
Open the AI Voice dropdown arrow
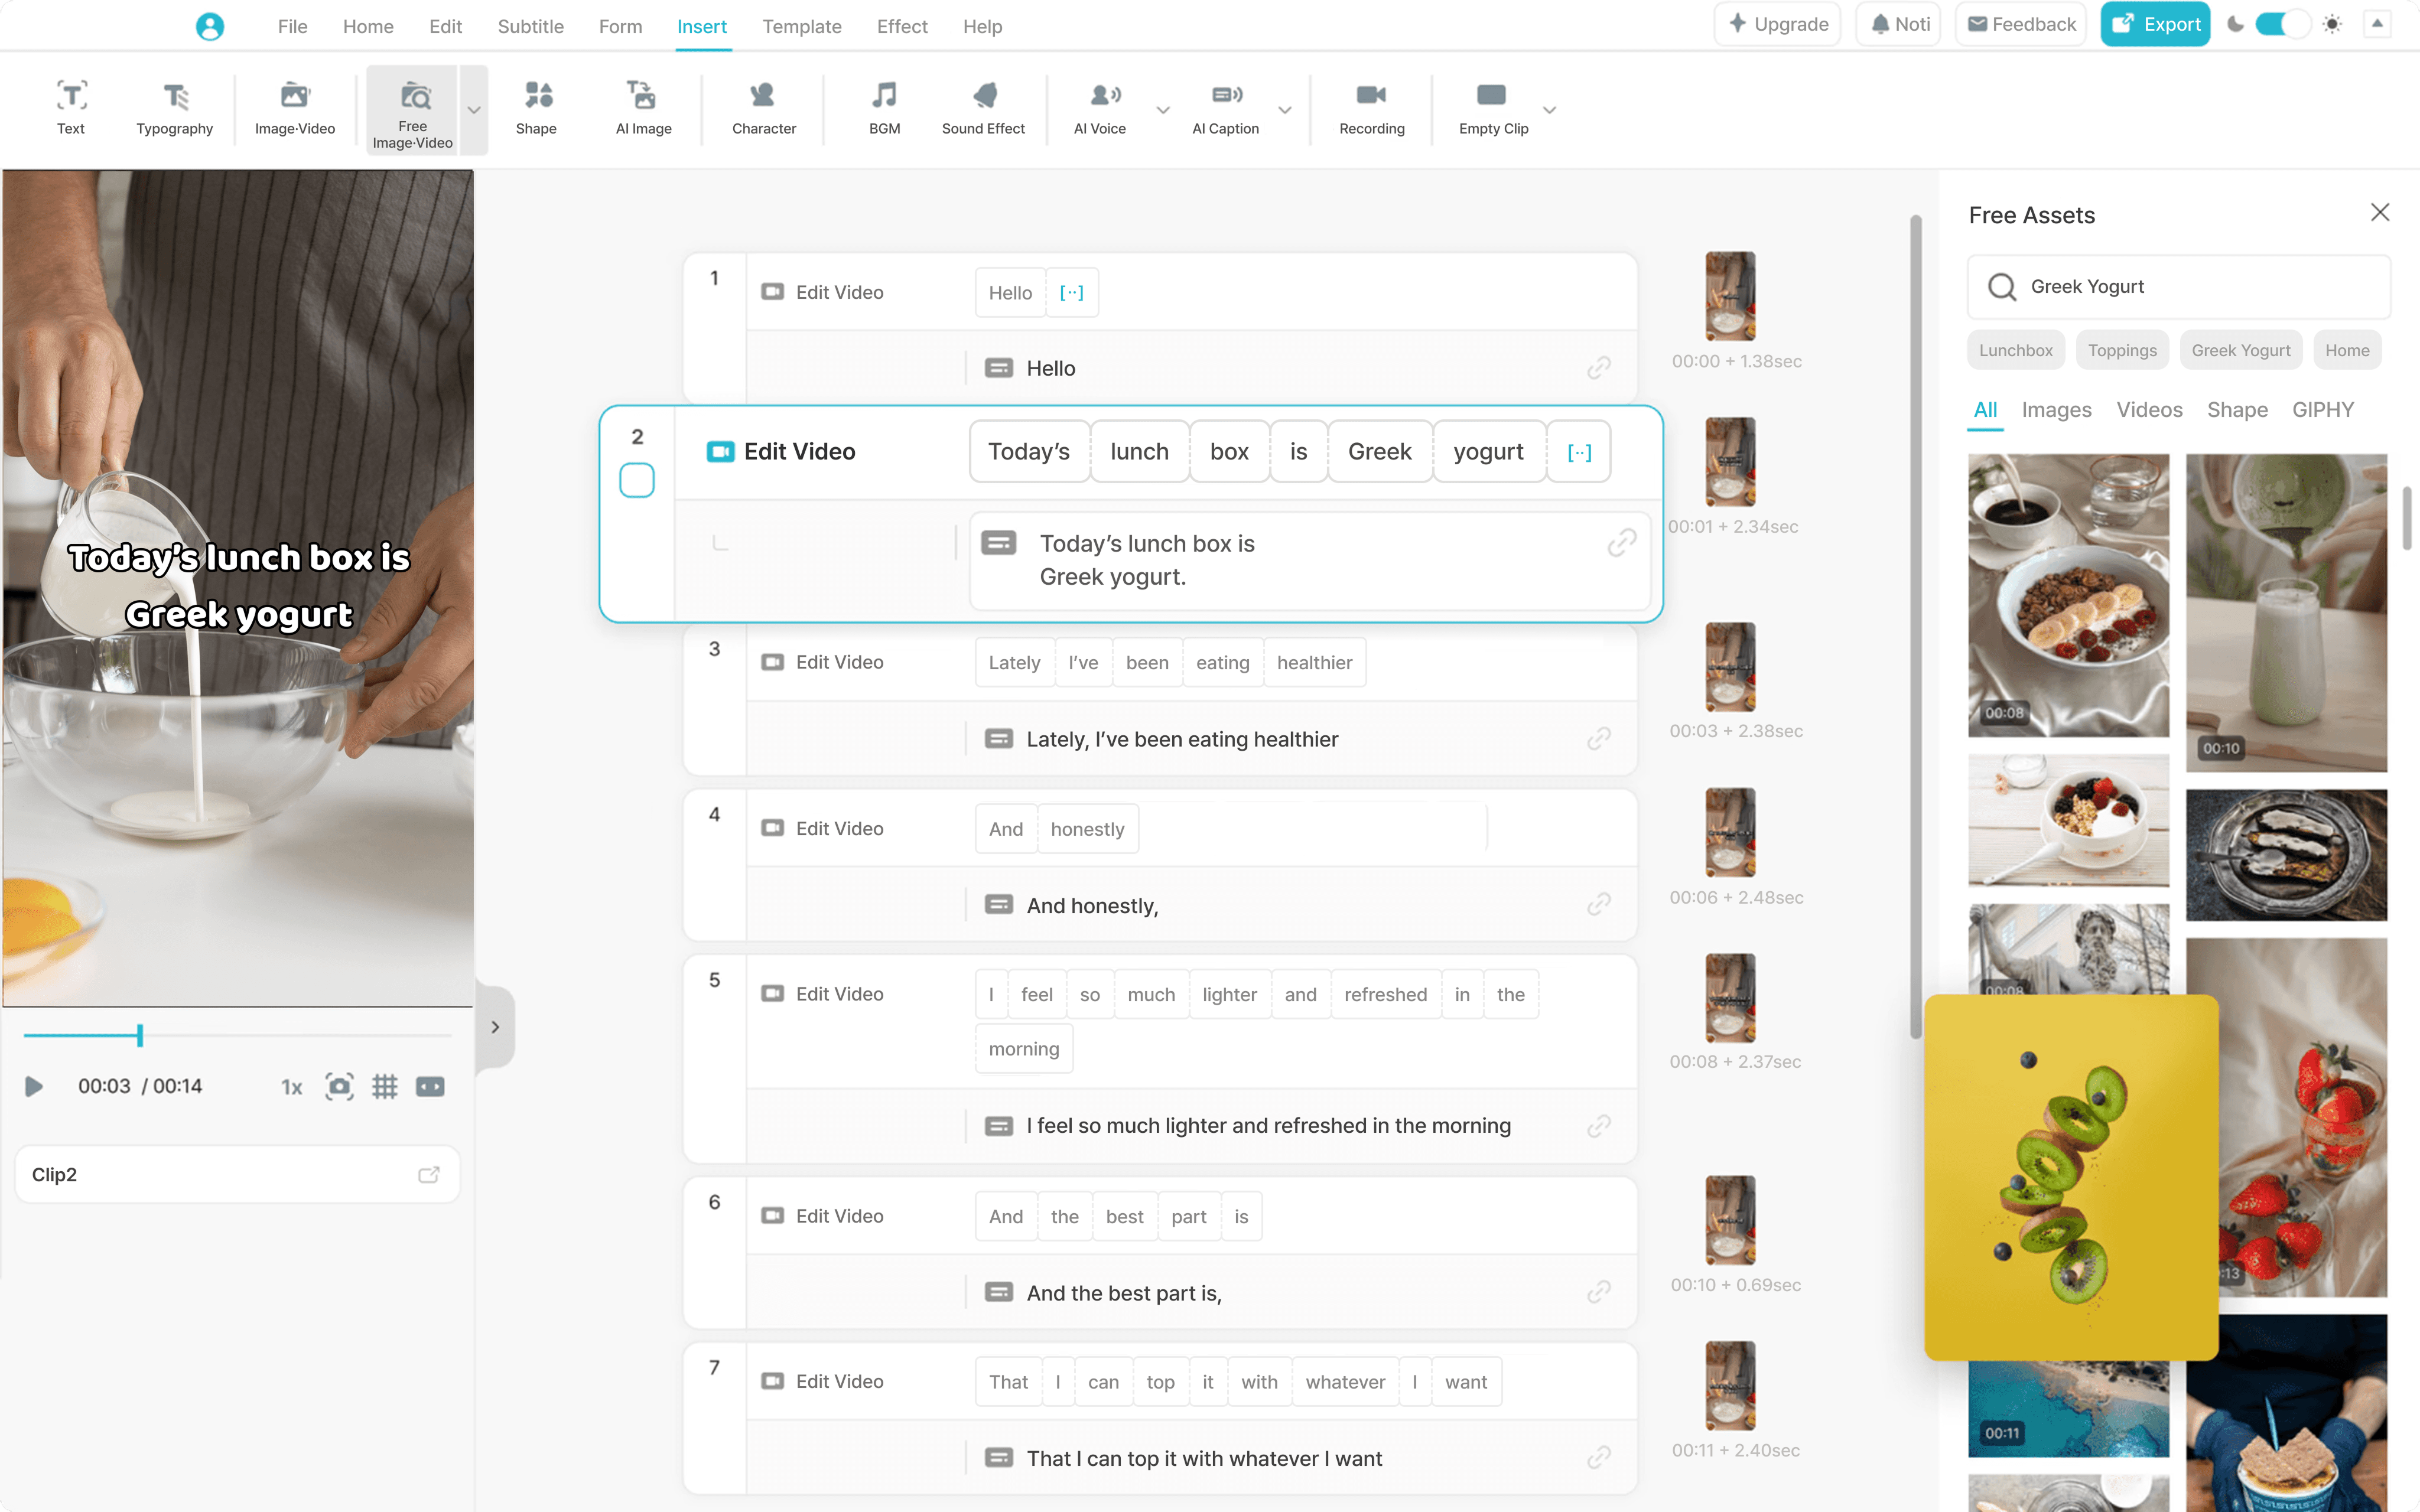1162,110
